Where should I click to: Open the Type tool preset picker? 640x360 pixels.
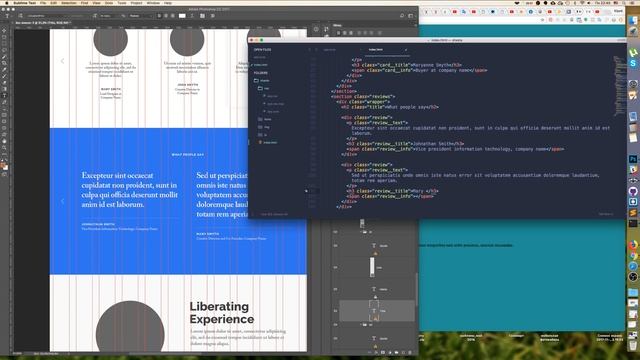coord(8,16)
